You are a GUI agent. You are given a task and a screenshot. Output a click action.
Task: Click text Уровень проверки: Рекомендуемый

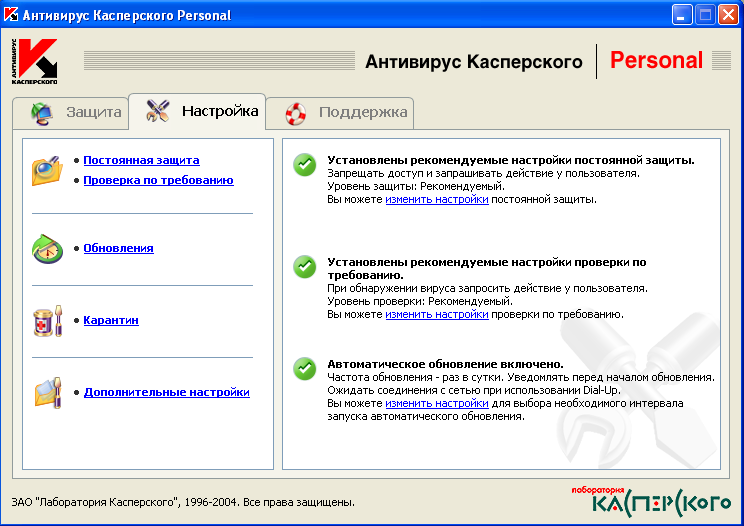pyautogui.click(x=420, y=301)
